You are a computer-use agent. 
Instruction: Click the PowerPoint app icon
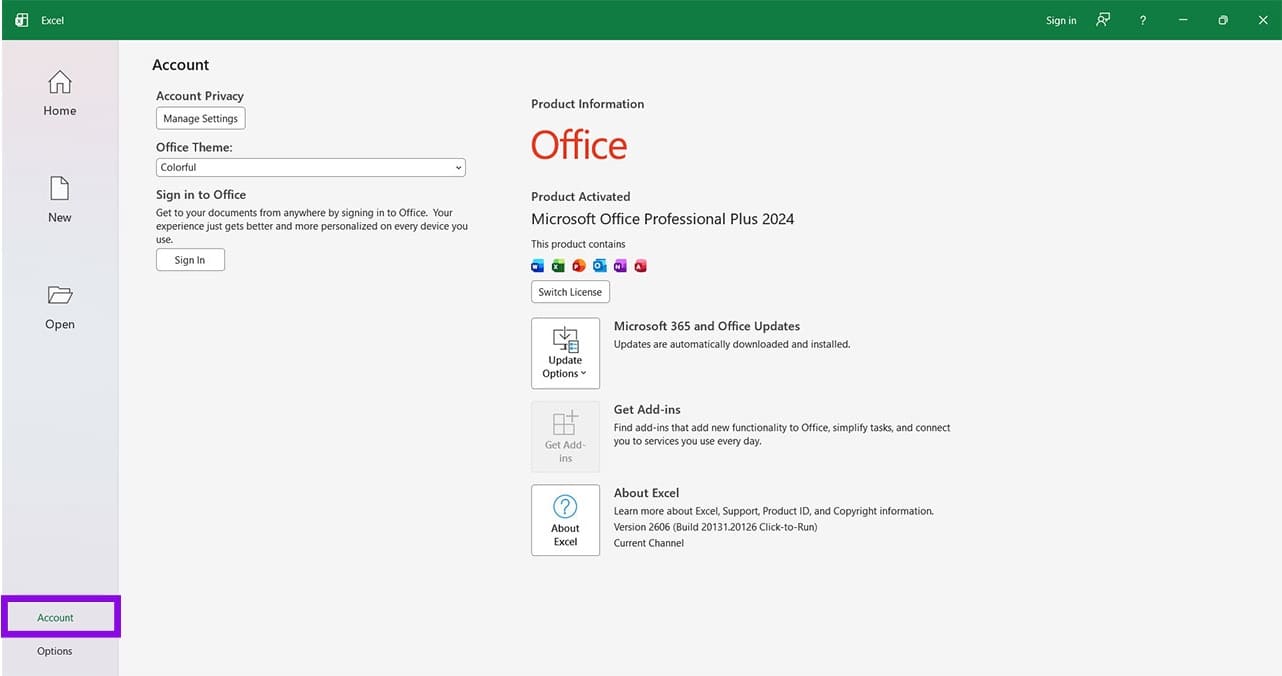(x=579, y=266)
